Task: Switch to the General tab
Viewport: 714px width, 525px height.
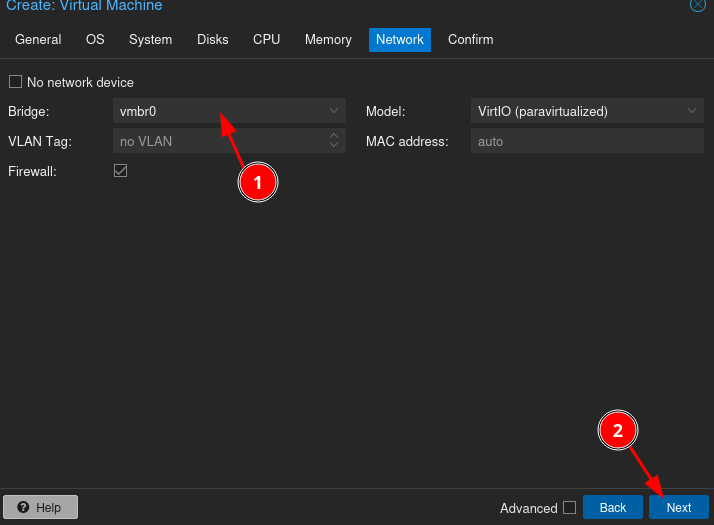Action: (x=38, y=40)
